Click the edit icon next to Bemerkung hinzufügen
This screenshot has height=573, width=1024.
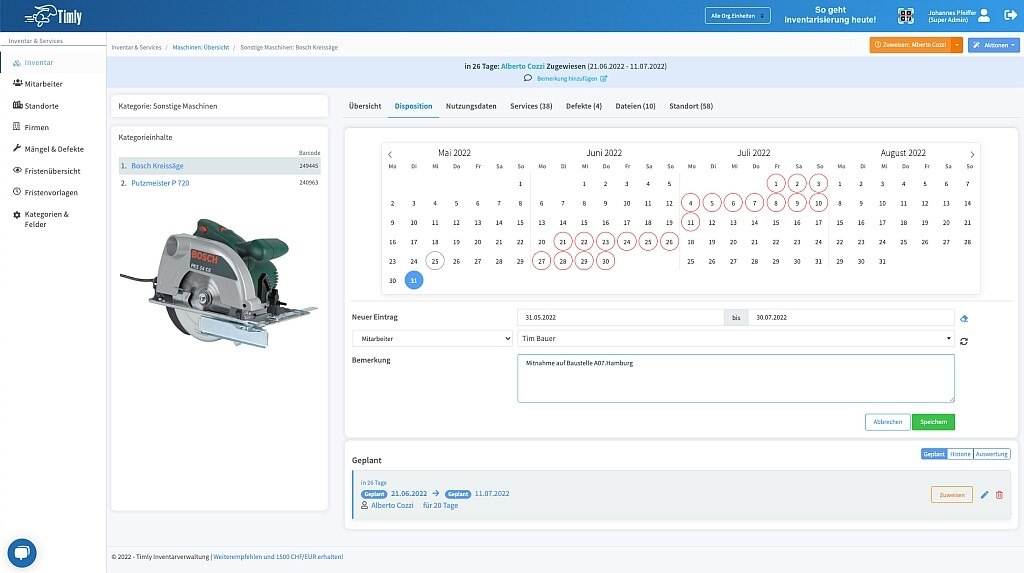click(x=603, y=78)
